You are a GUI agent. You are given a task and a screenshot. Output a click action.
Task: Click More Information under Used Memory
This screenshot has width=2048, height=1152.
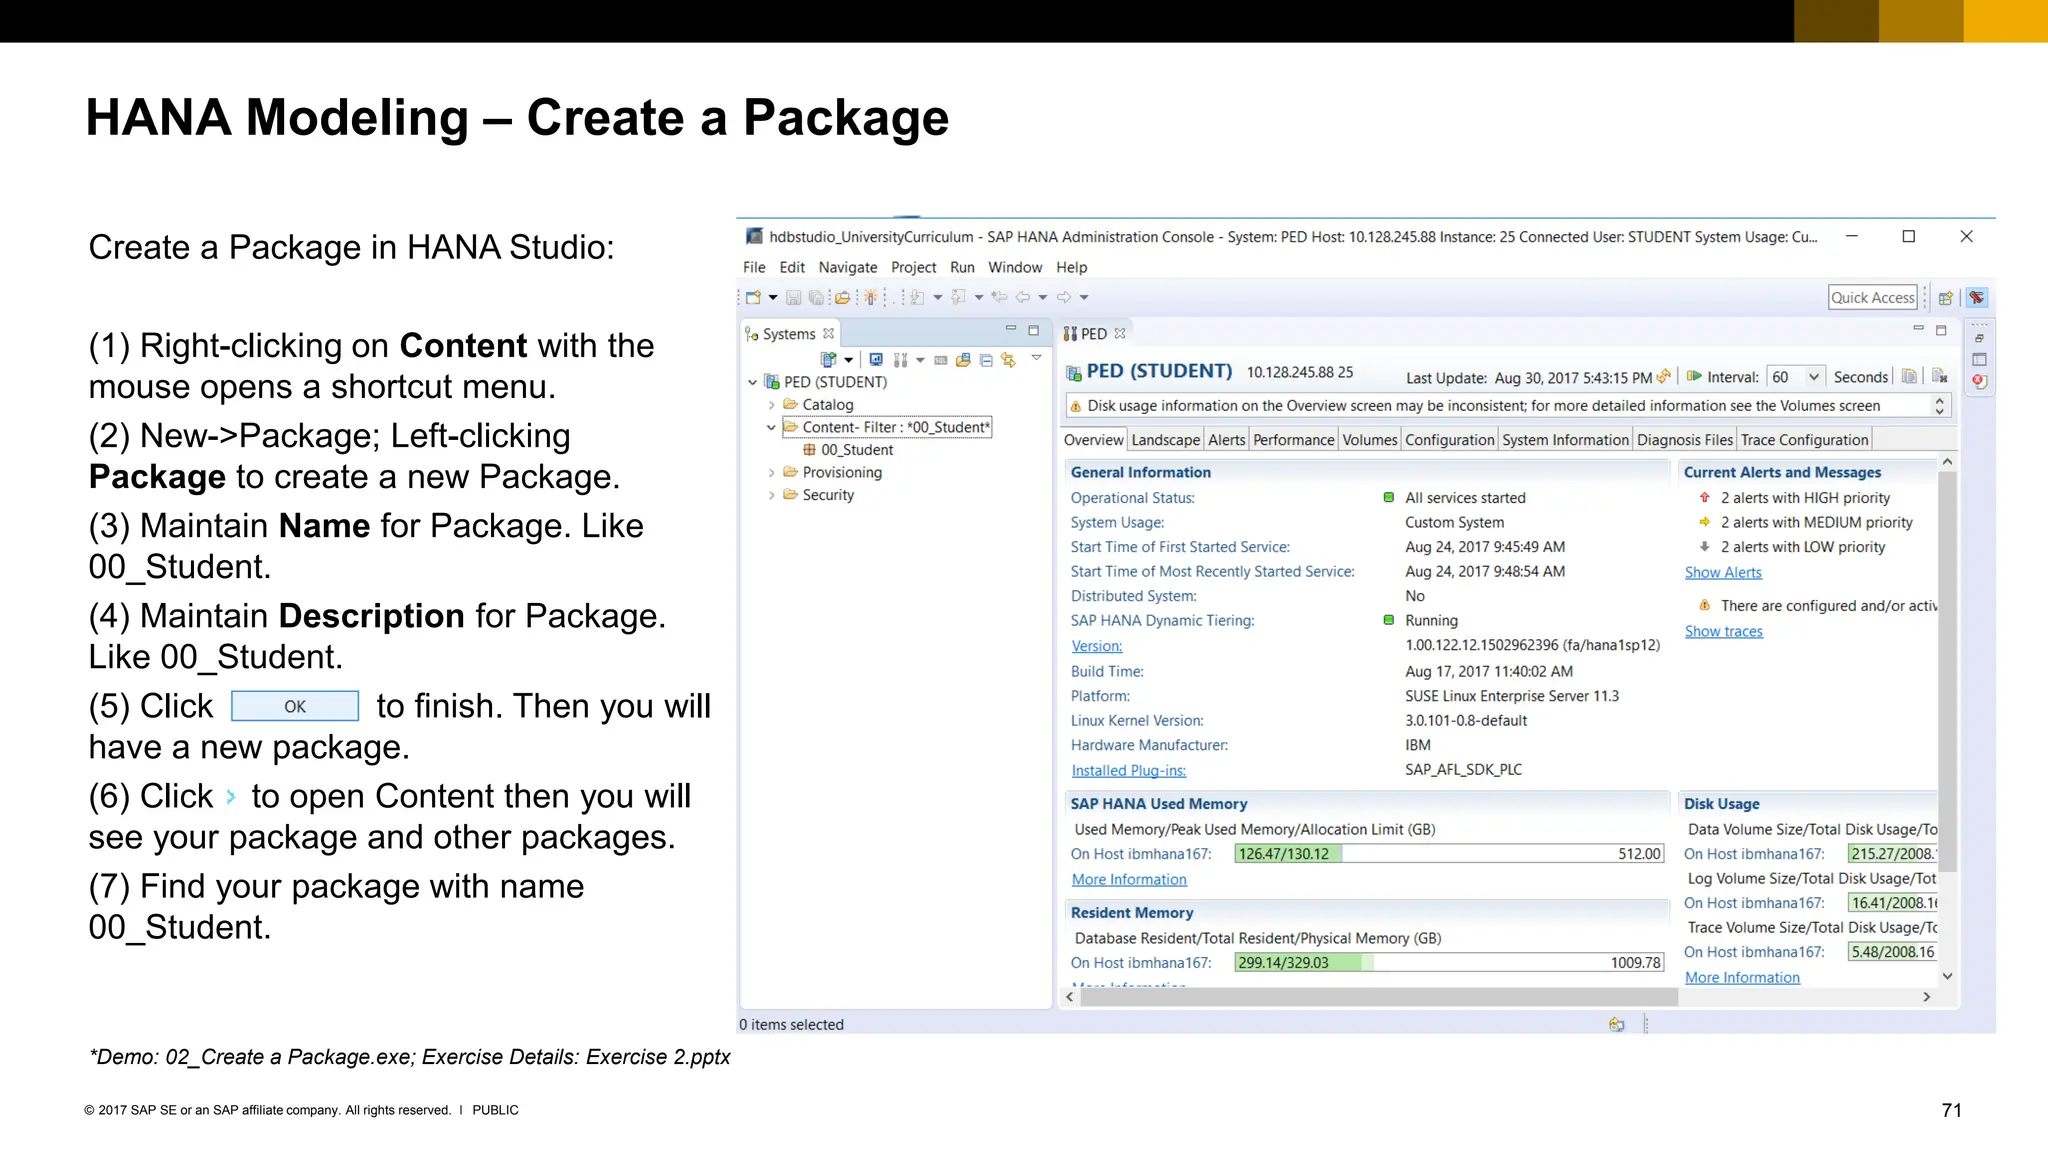click(x=1129, y=879)
